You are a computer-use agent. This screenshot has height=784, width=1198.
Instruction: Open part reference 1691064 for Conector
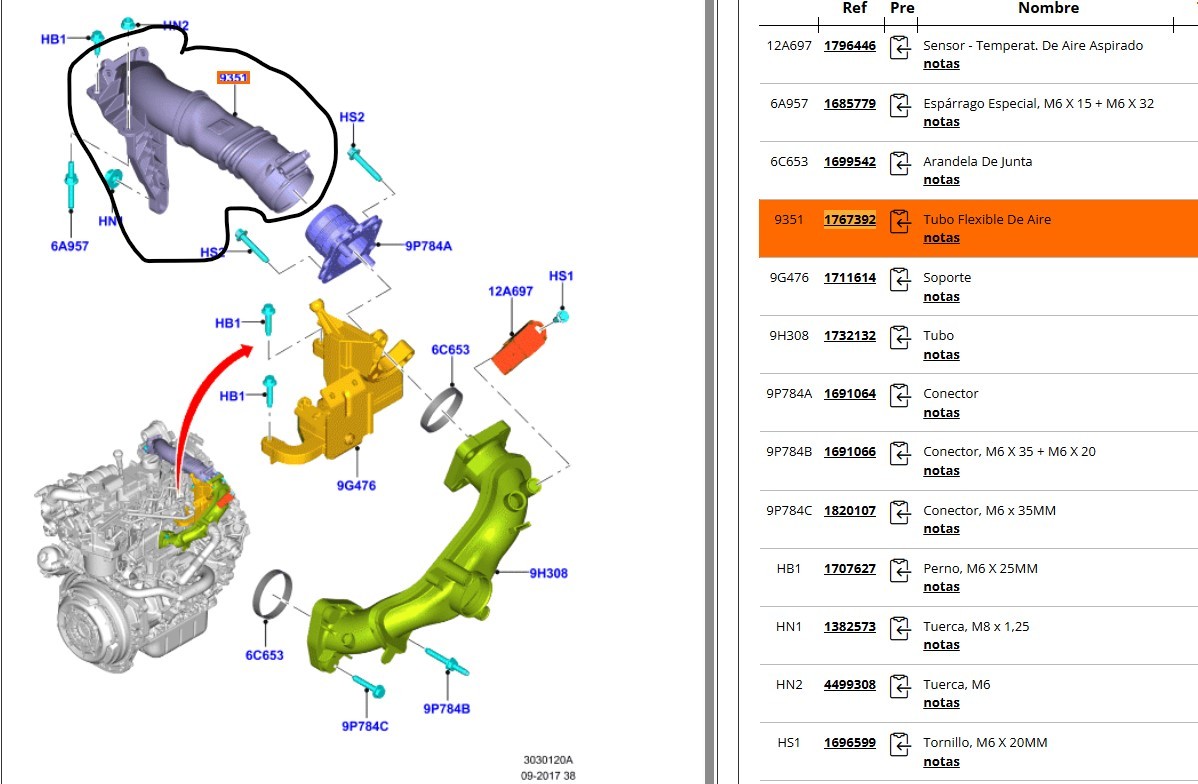(x=849, y=394)
